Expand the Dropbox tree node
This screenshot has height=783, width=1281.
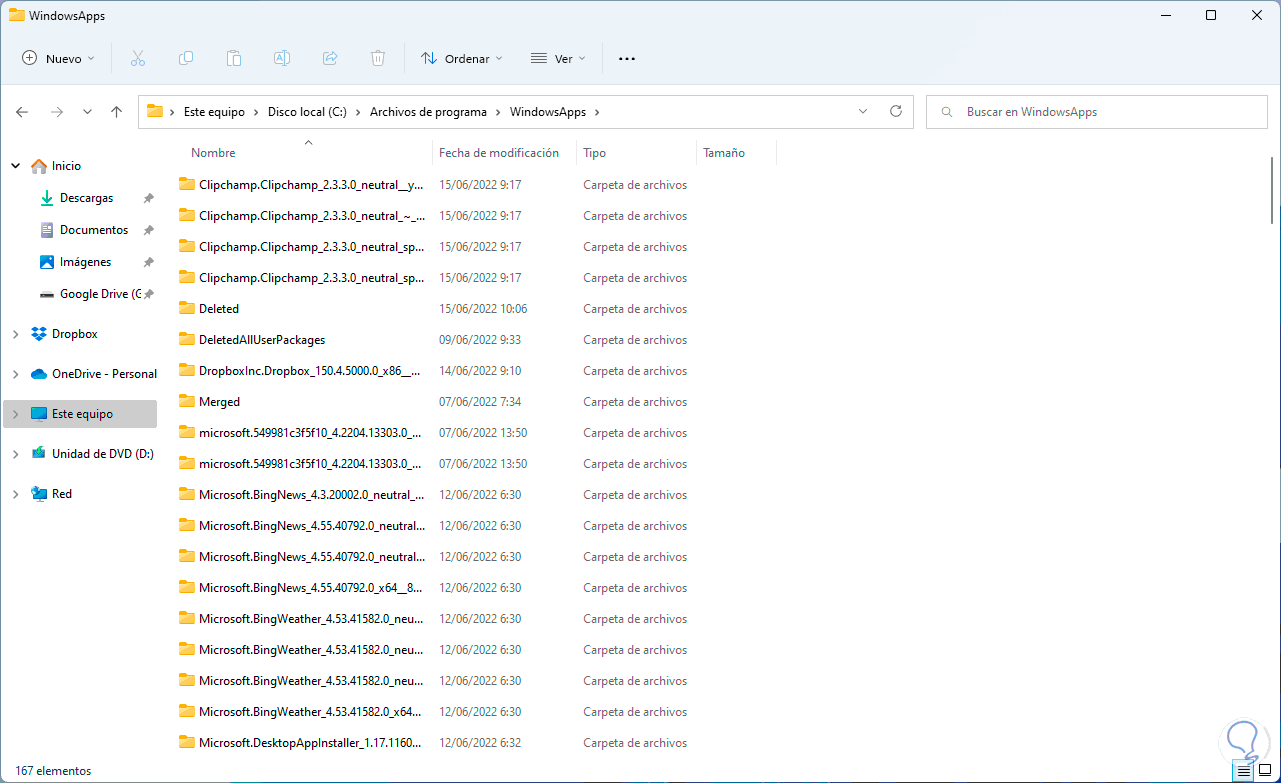pyautogui.click(x=15, y=334)
